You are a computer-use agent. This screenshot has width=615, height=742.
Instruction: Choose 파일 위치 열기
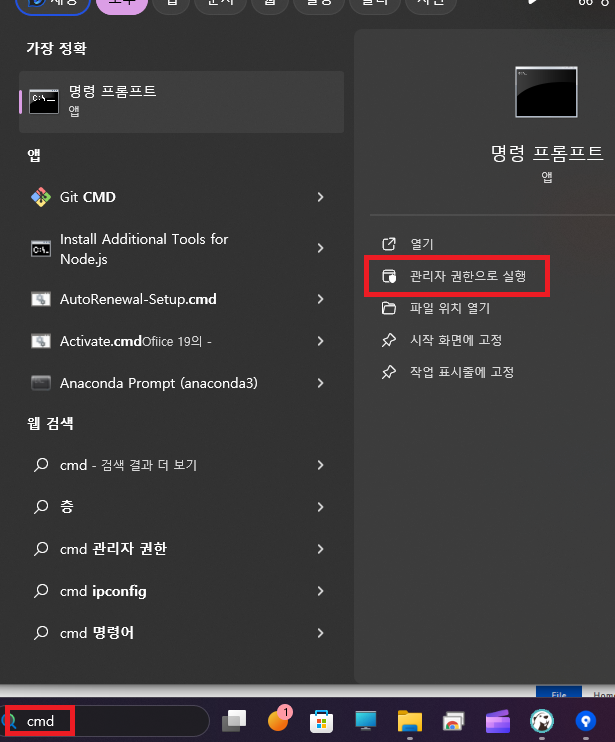tap(436, 308)
